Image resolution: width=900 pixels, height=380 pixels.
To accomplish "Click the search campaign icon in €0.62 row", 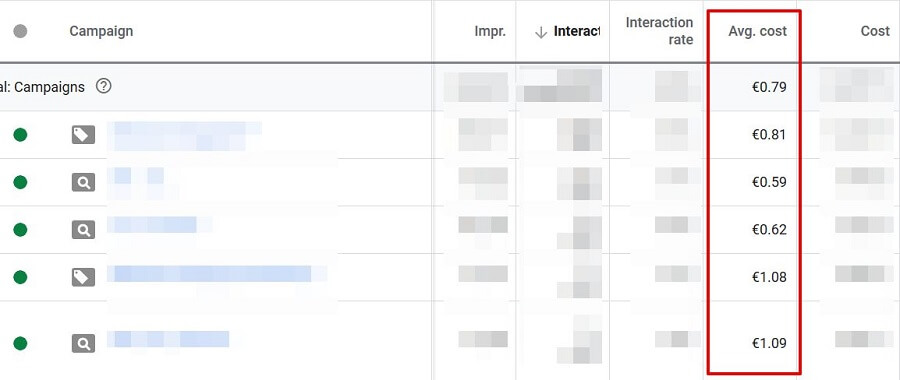I will pyautogui.click(x=83, y=230).
